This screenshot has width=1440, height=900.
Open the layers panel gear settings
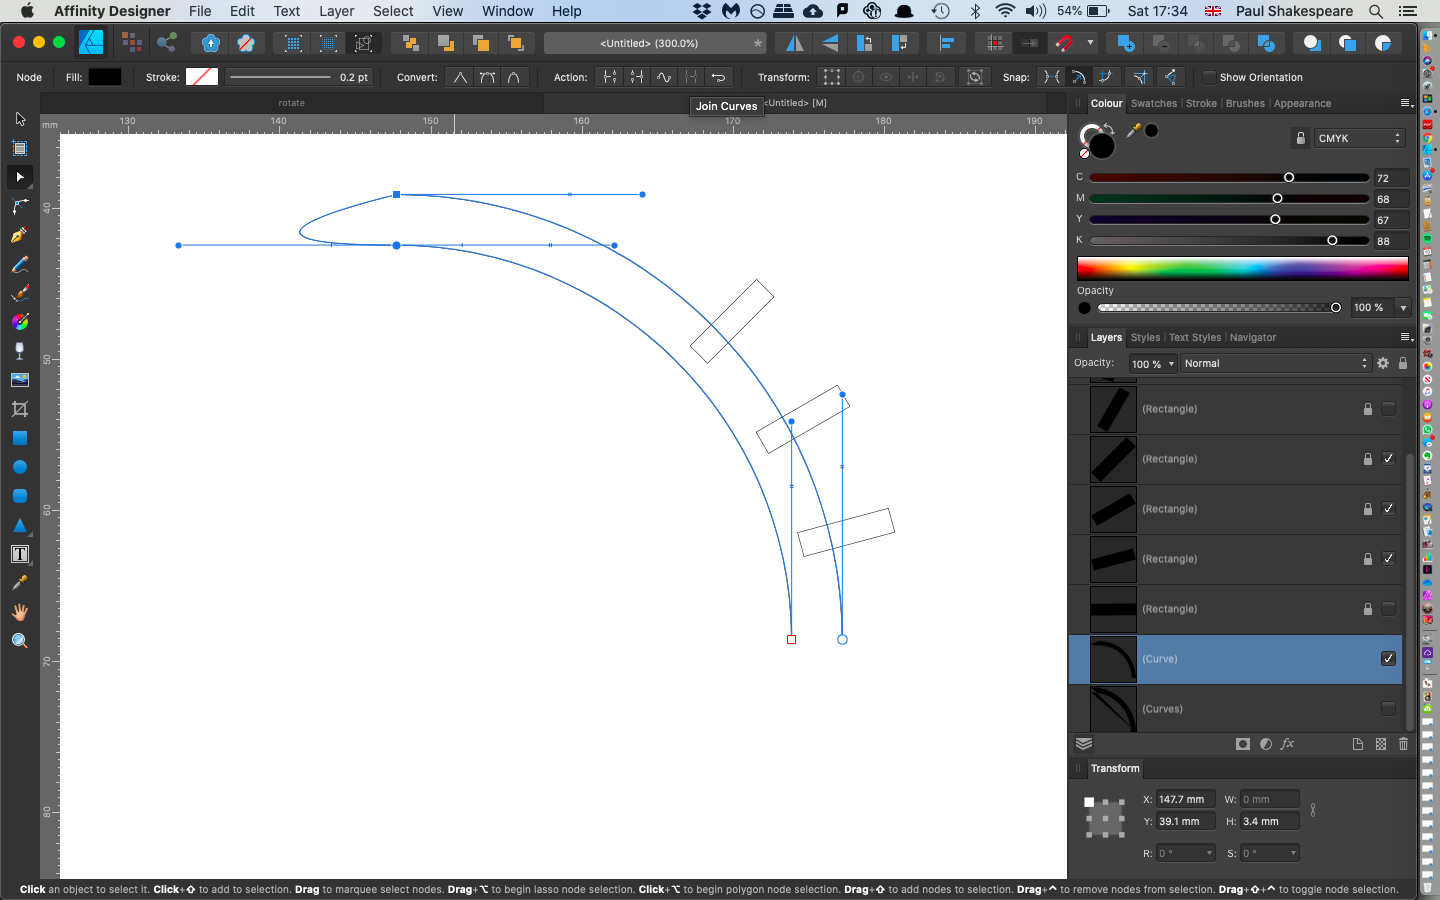click(1383, 363)
